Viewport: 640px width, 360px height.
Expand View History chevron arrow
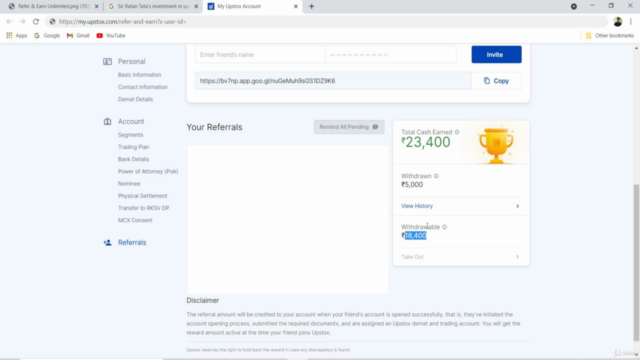[518, 206]
